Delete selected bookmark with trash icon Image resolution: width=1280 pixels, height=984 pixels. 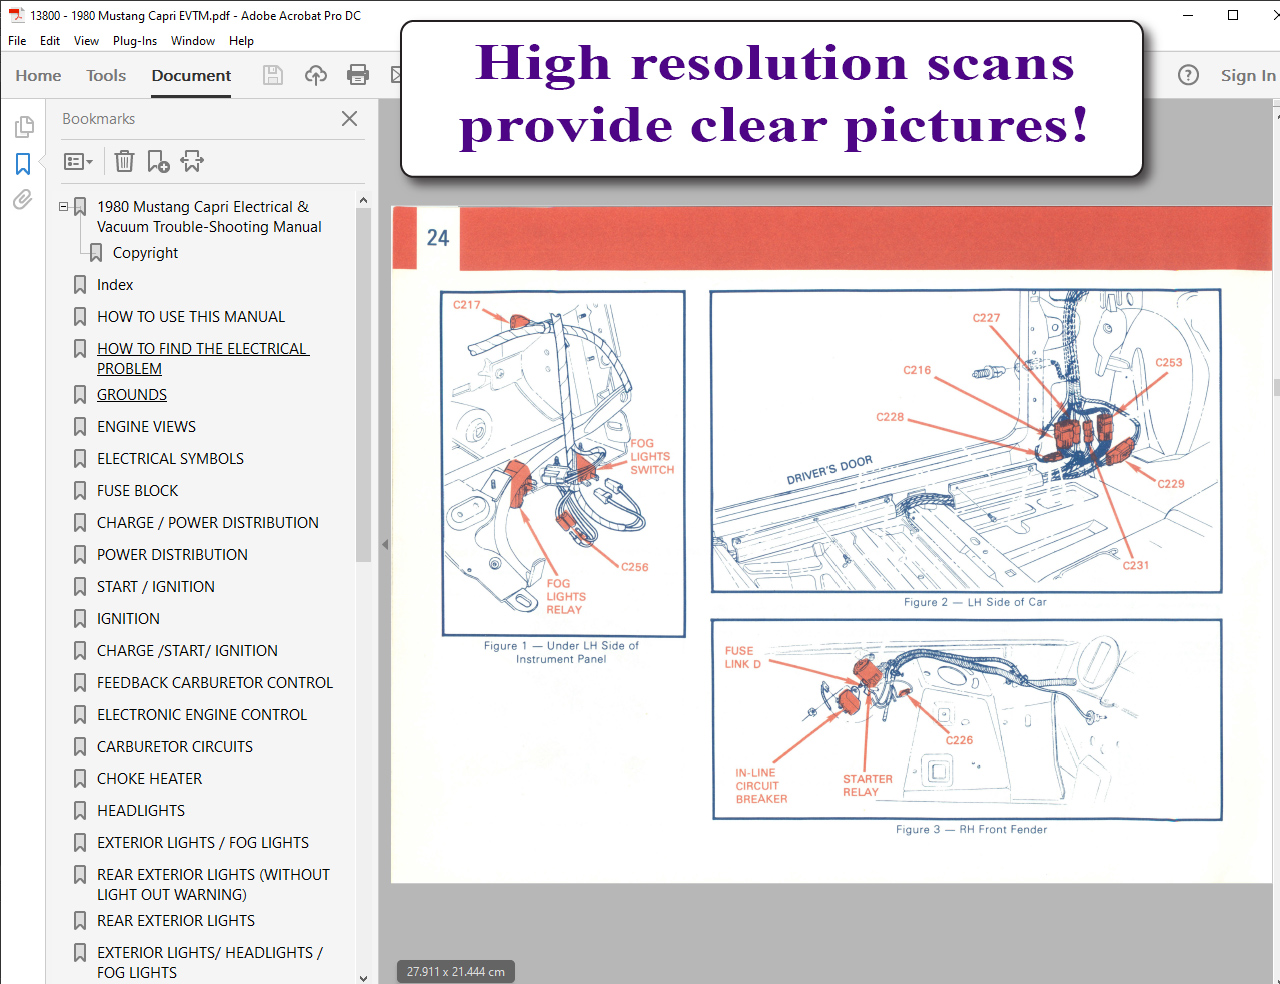[x=124, y=161]
